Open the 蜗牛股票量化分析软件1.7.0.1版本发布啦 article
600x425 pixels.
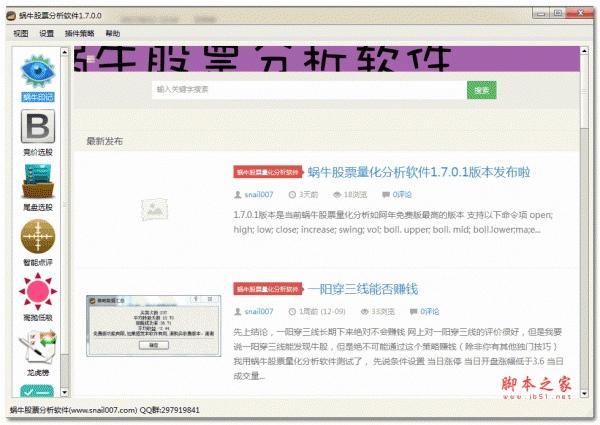(419, 172)
